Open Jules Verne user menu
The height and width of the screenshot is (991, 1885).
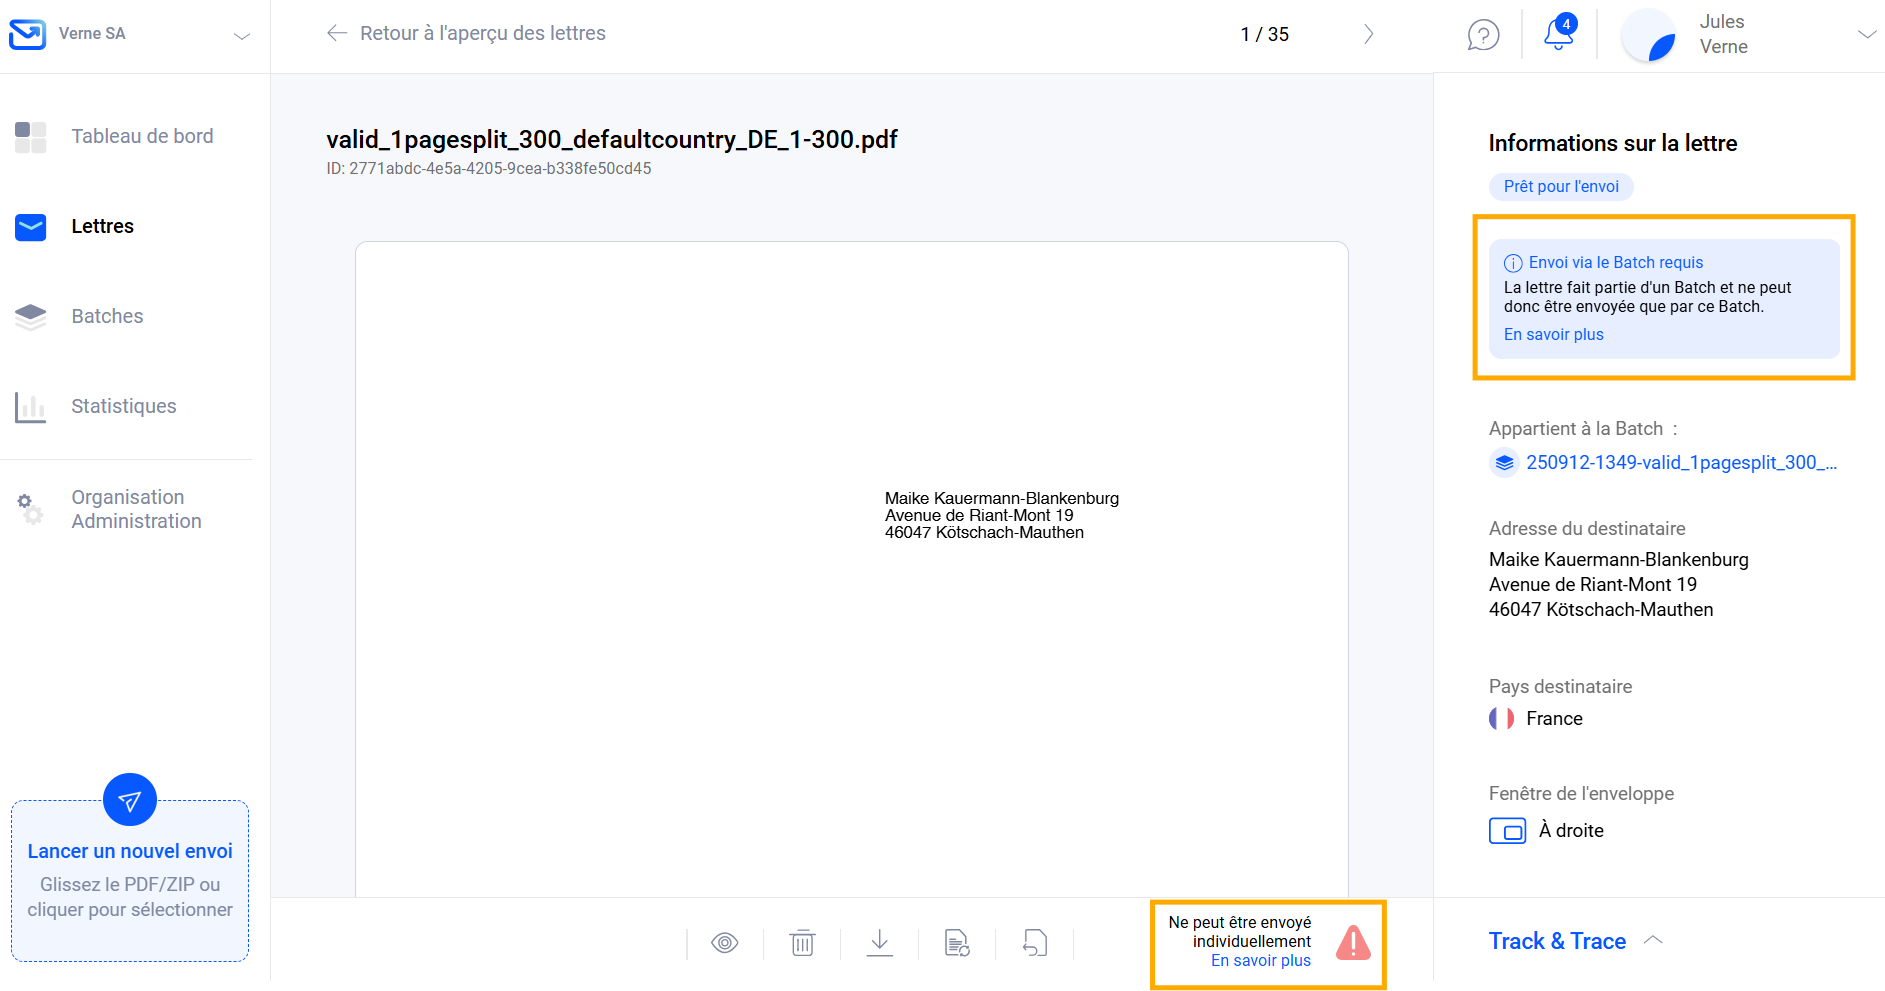(1866, 34)
